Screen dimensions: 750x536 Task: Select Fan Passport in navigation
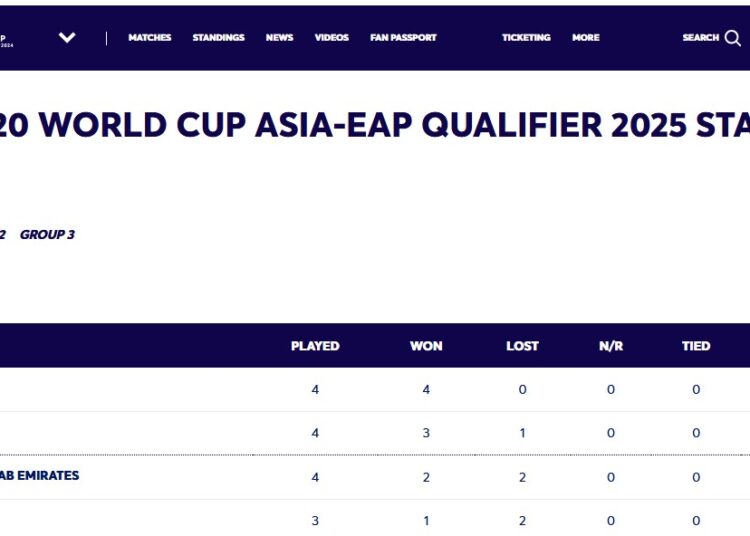pos(403,38)
